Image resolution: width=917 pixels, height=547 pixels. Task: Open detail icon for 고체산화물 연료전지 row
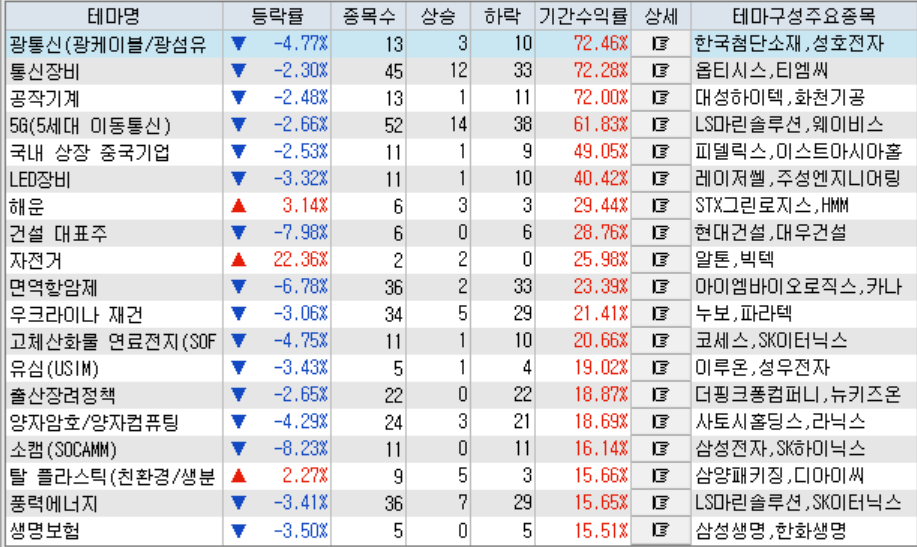pyautogui.click(x=661, y=341)
